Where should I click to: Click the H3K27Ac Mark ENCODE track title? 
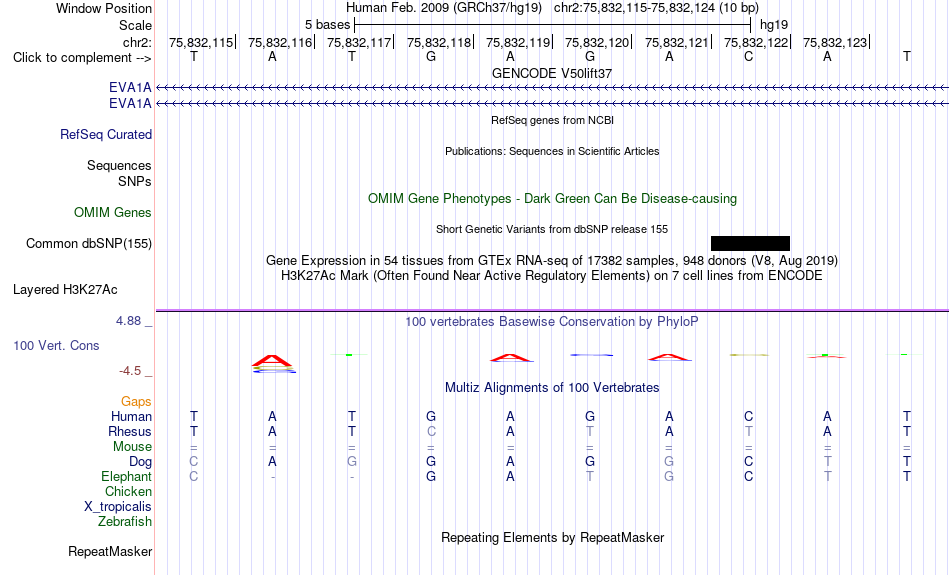pos(552,276)
